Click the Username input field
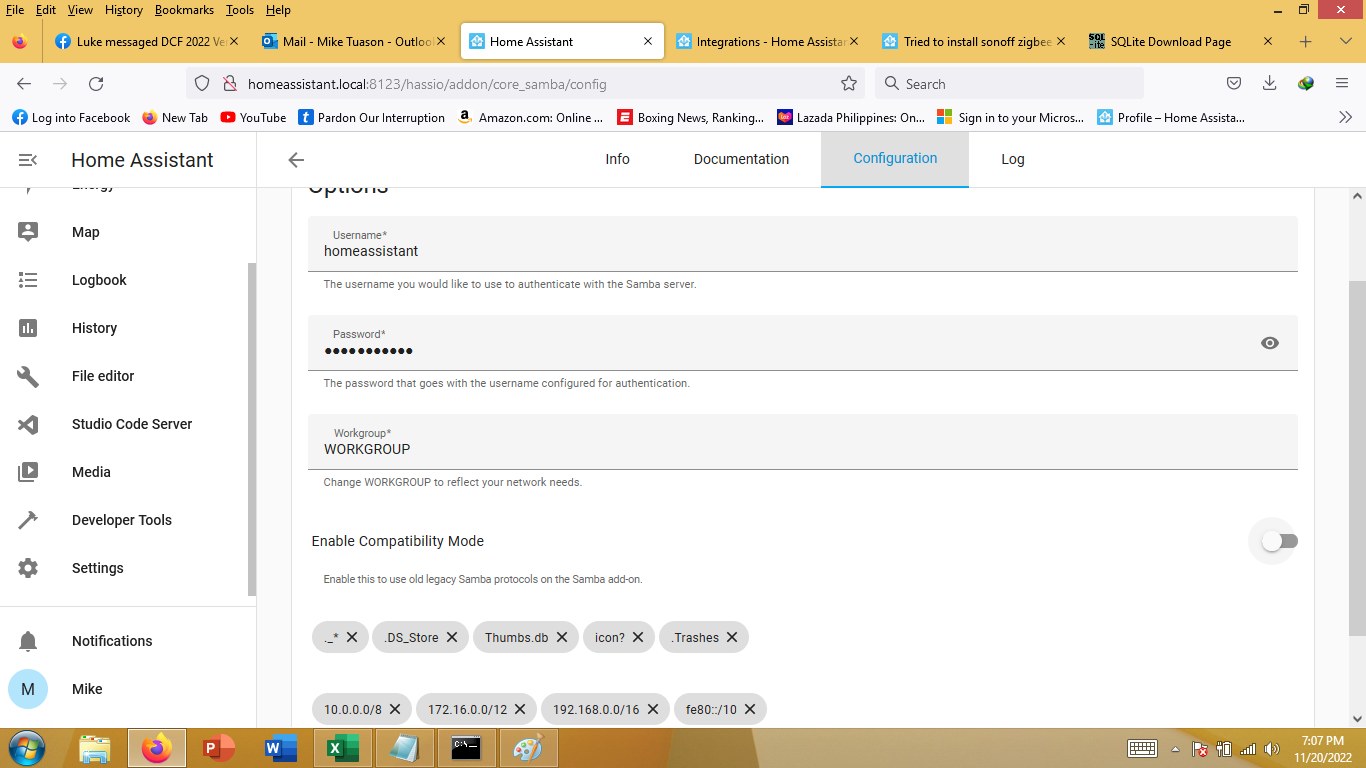 pyautogui.click(x=803, y=244)
